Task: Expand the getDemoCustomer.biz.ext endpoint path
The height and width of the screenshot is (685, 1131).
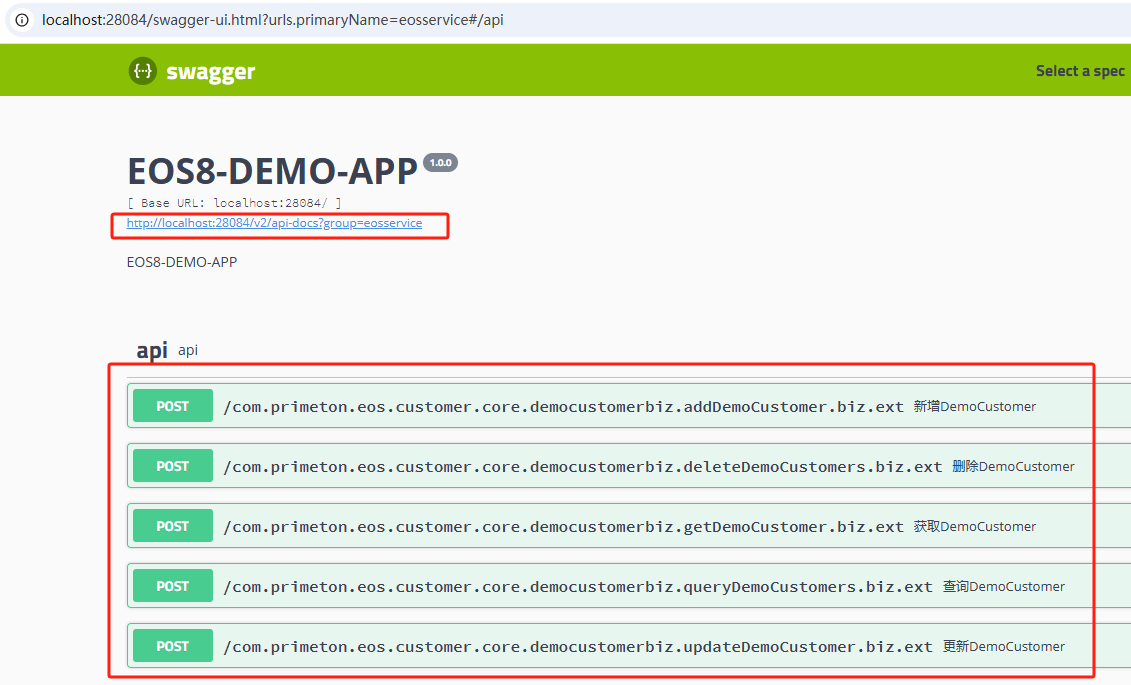Action: 563,527
